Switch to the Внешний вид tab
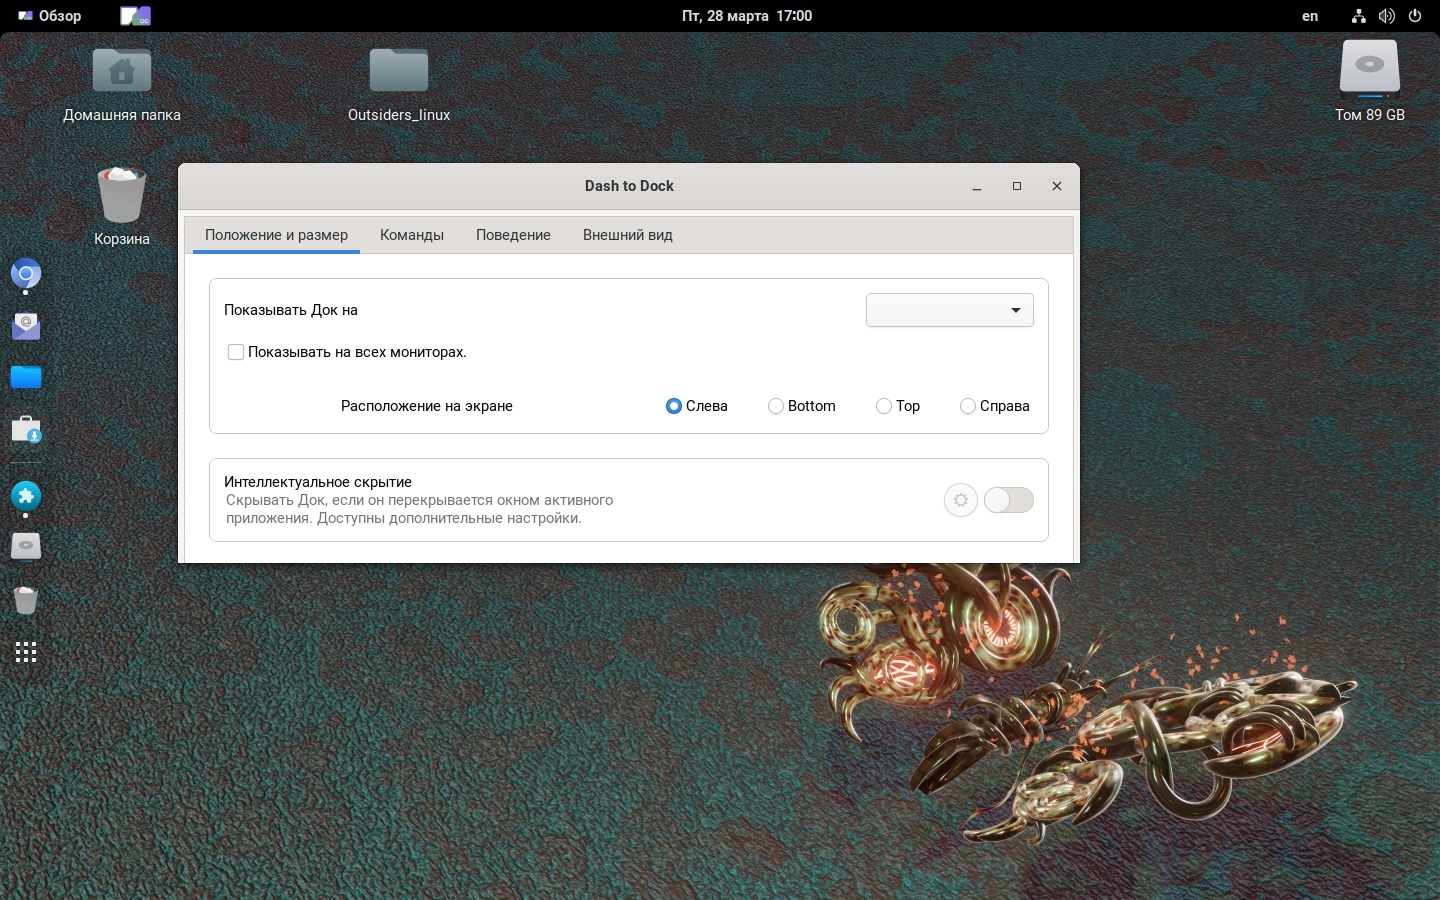This screenshot has width=1440, height=900. 628,235
